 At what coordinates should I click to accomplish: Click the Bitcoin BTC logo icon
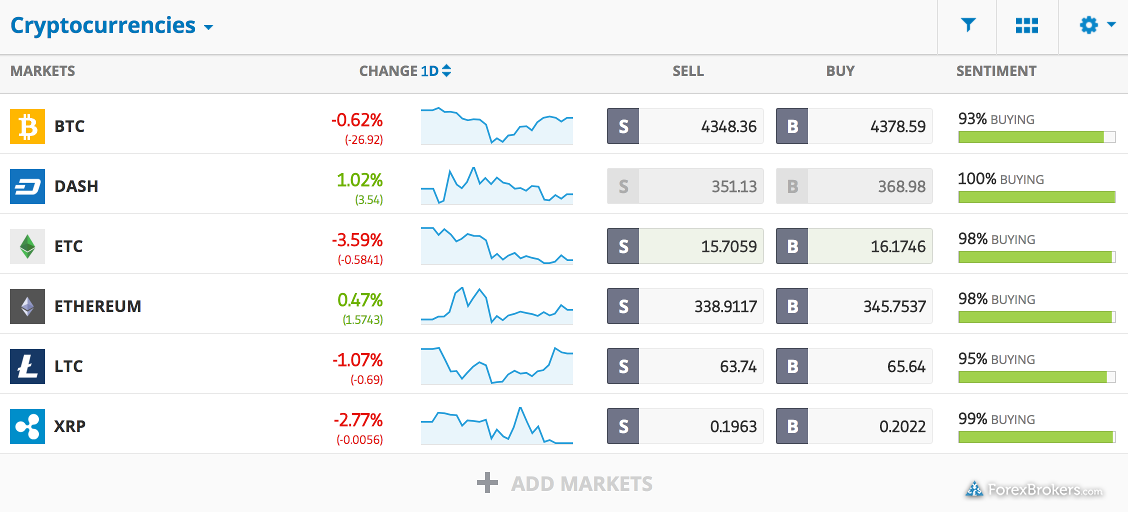point(27,127)
